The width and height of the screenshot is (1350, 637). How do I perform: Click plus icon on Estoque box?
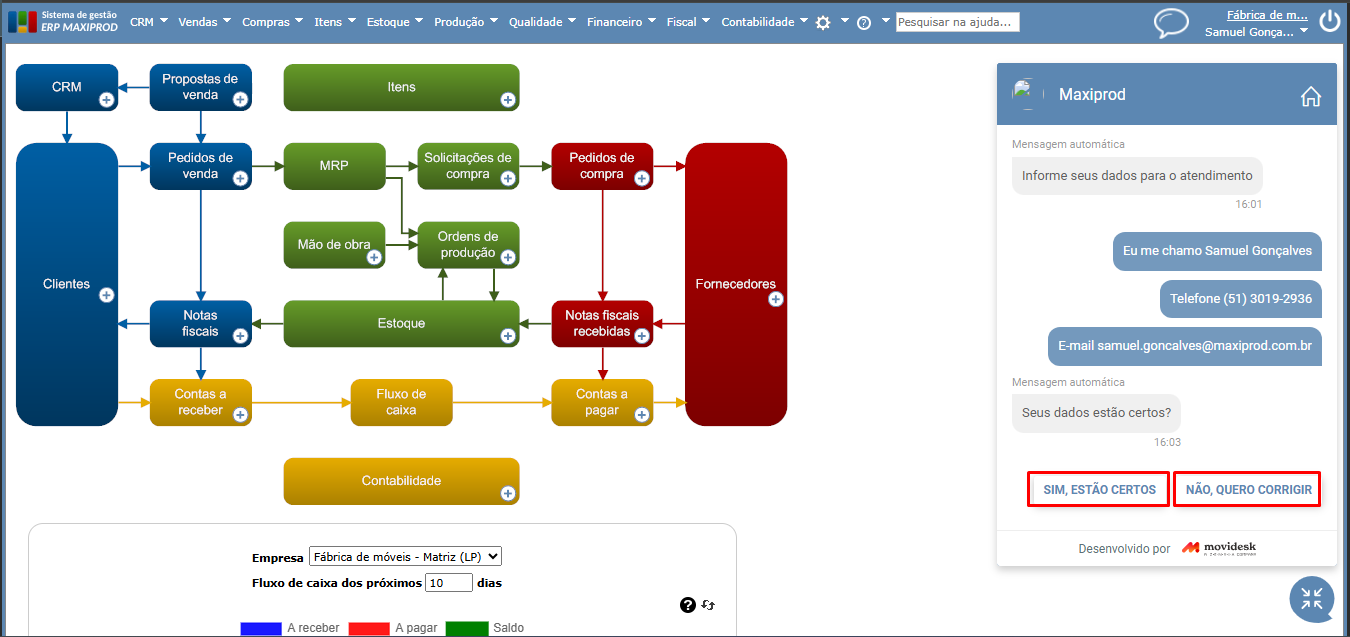(x=508, y=336)
